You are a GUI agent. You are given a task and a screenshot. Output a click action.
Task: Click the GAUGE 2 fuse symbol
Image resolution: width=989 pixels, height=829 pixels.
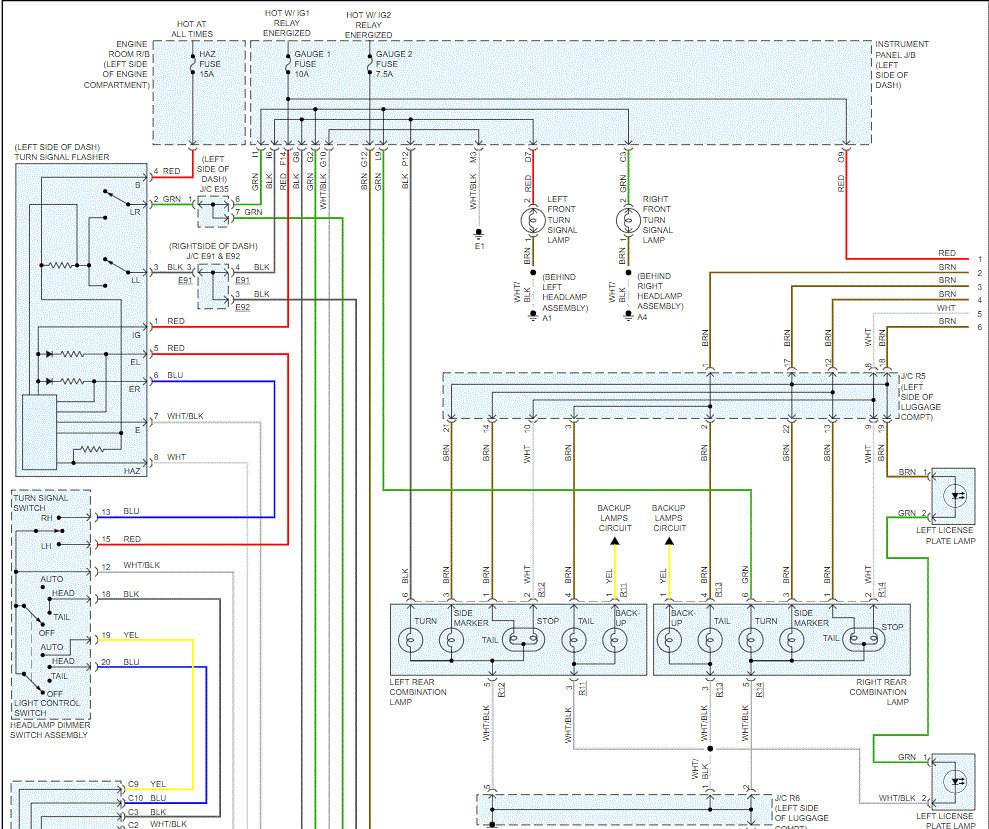tap(370, 64)
